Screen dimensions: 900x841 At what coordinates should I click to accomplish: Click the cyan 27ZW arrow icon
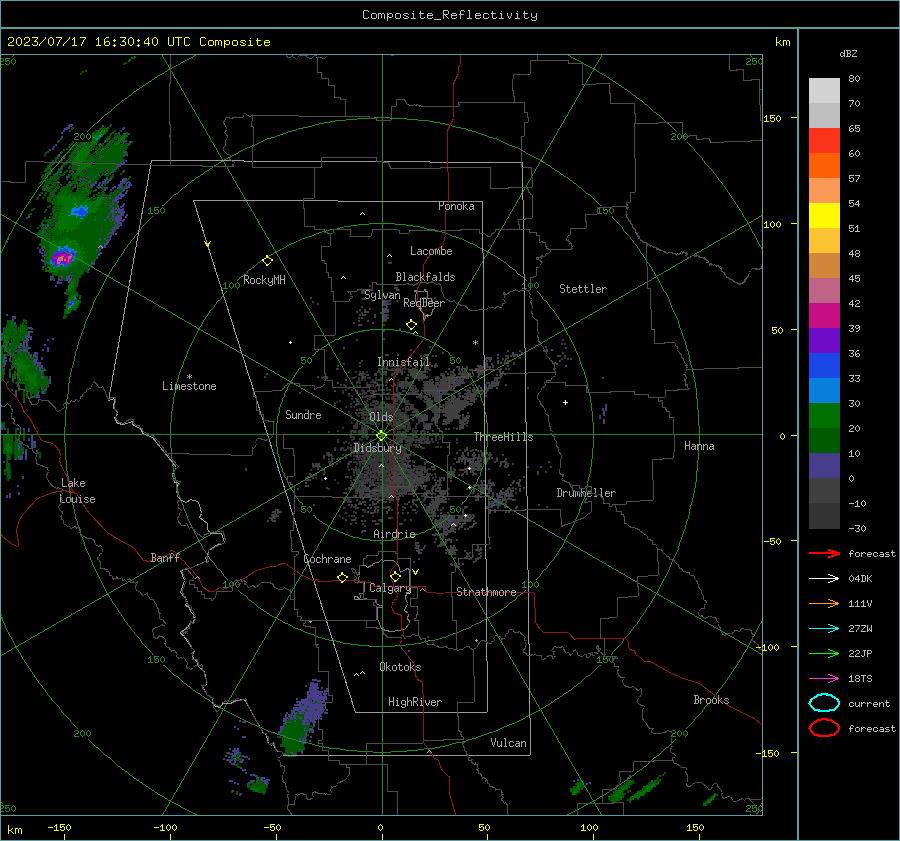click(824, 629)
